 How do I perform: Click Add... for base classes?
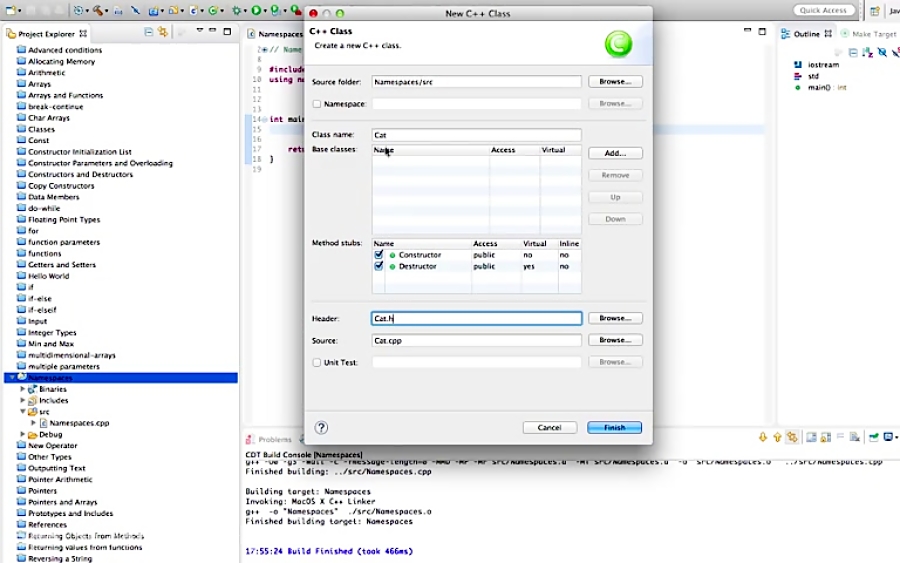tap(615, 153)
